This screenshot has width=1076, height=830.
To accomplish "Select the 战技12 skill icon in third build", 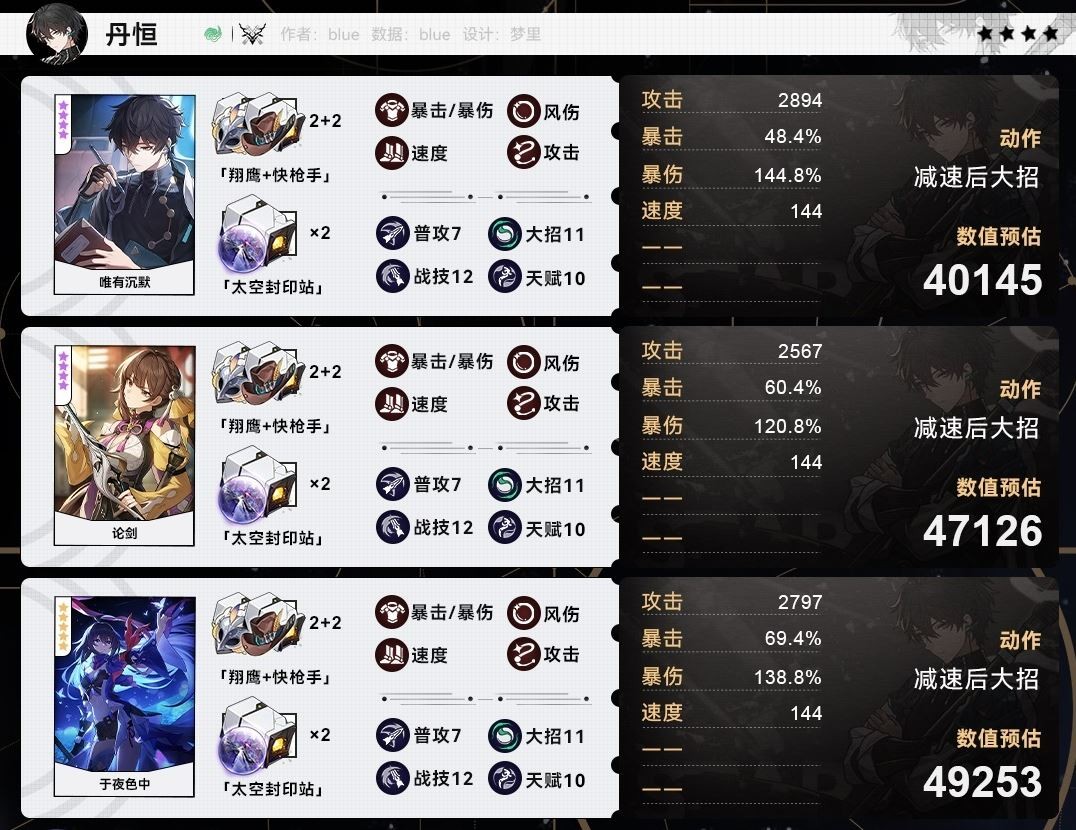I will 393,778.
